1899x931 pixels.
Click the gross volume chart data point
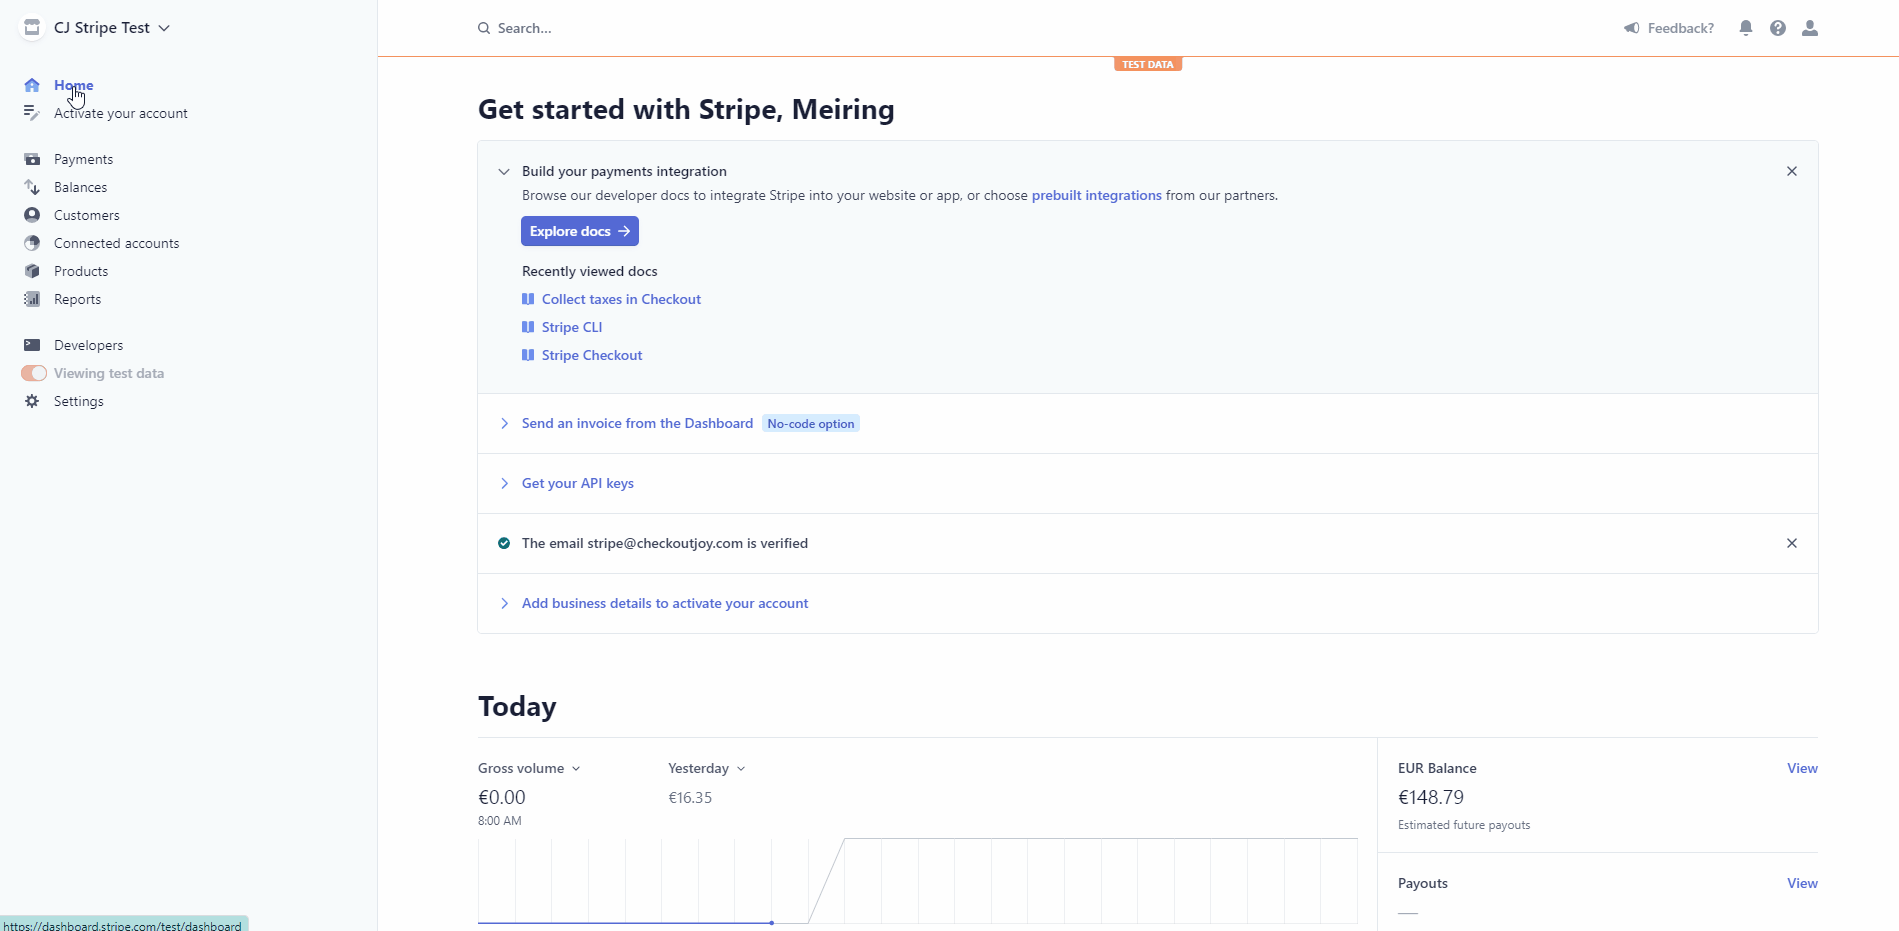pyautogui.click(x=772, y=922)
